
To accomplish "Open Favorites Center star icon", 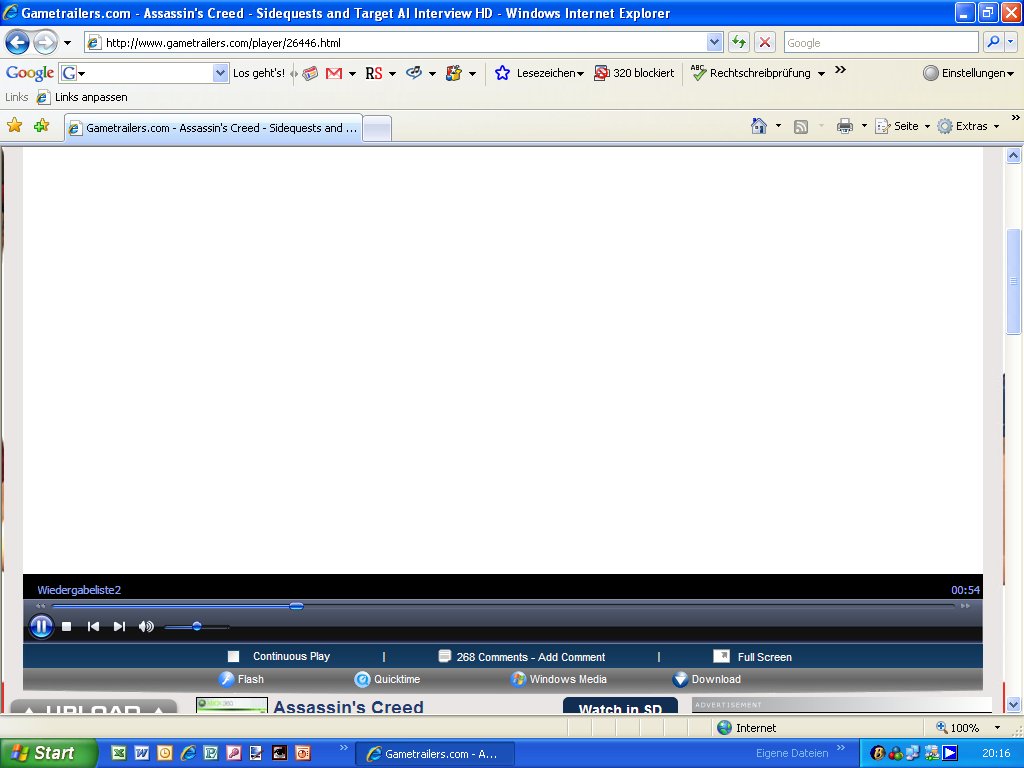I will click(x=14, y=125).
